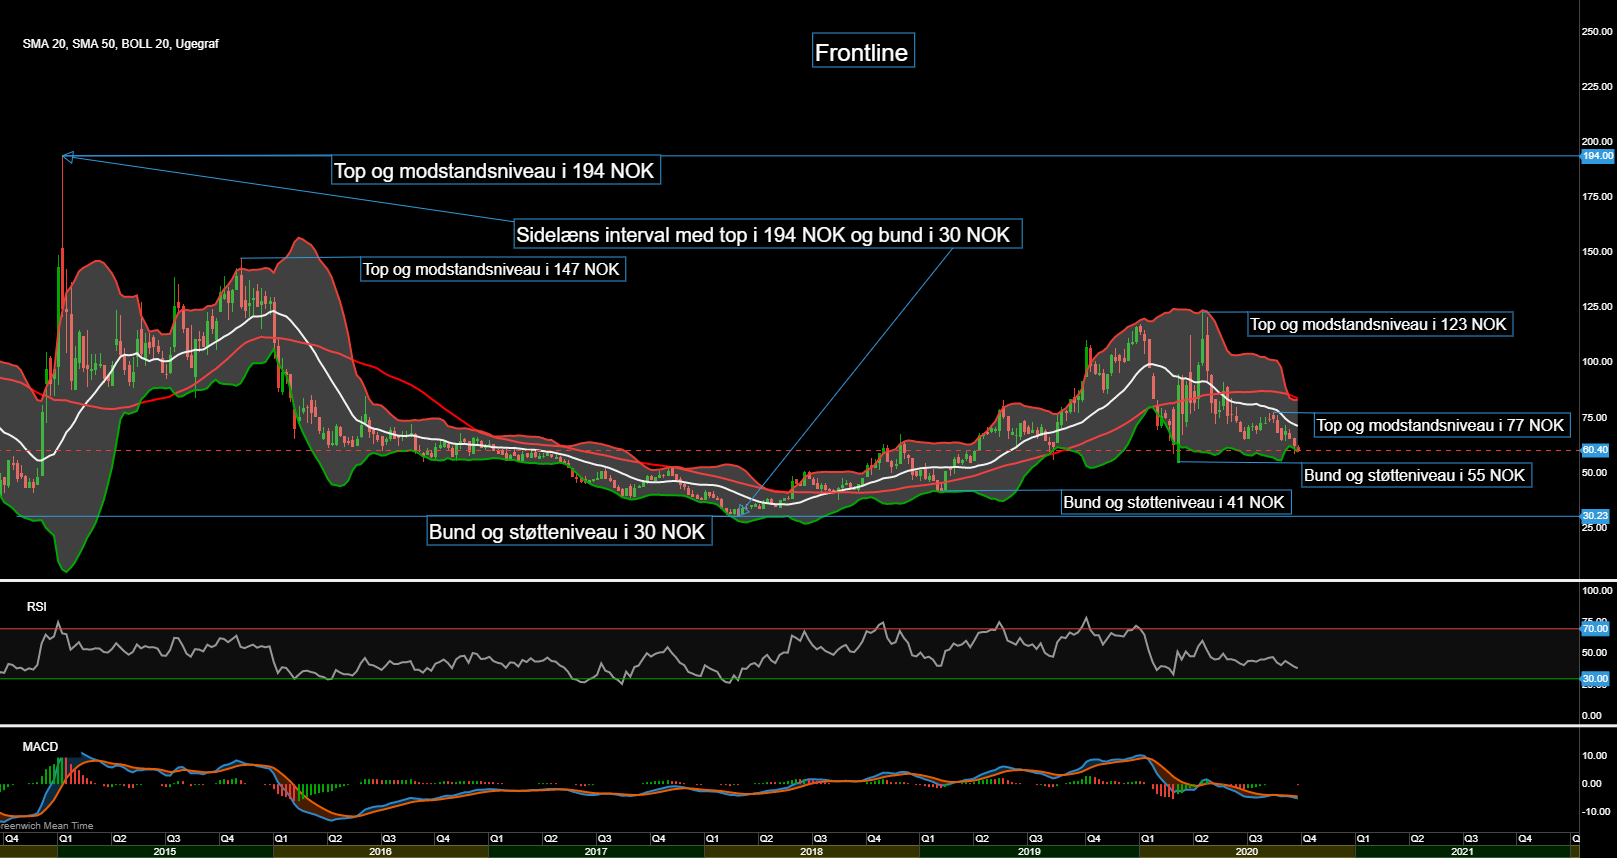Click the 2019 year label on the timeline
Image resolution: width=1617 pixels, height=858 pixels.
[x=1029, y=852]
